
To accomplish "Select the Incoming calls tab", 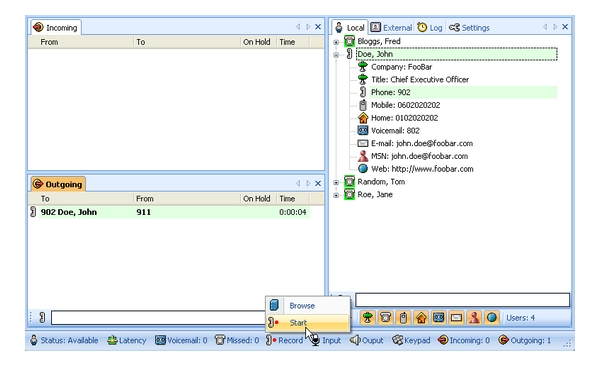I will coord(55,28).
